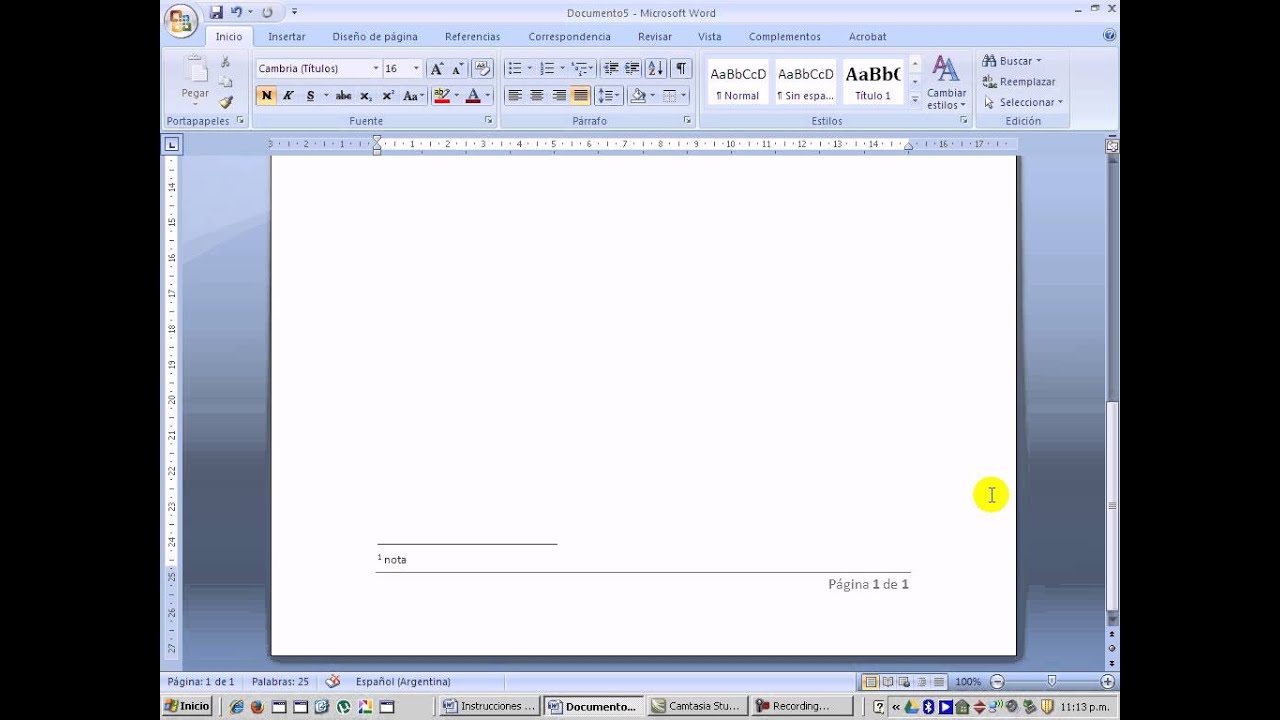Open the Change Case (Aa) menu

click(x=413, y=96)
